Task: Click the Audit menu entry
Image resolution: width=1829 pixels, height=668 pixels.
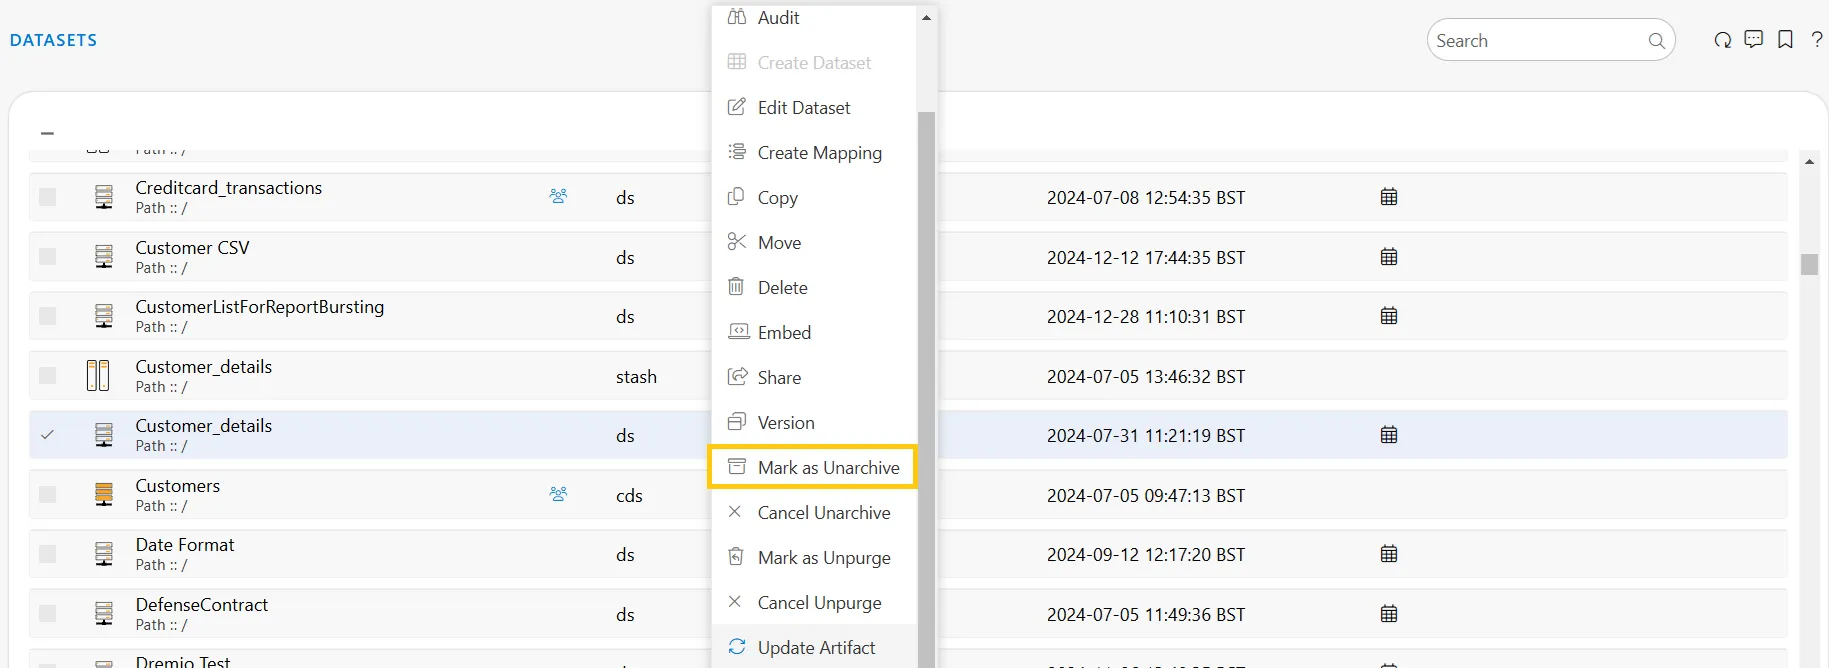Action: click(814, 18)
